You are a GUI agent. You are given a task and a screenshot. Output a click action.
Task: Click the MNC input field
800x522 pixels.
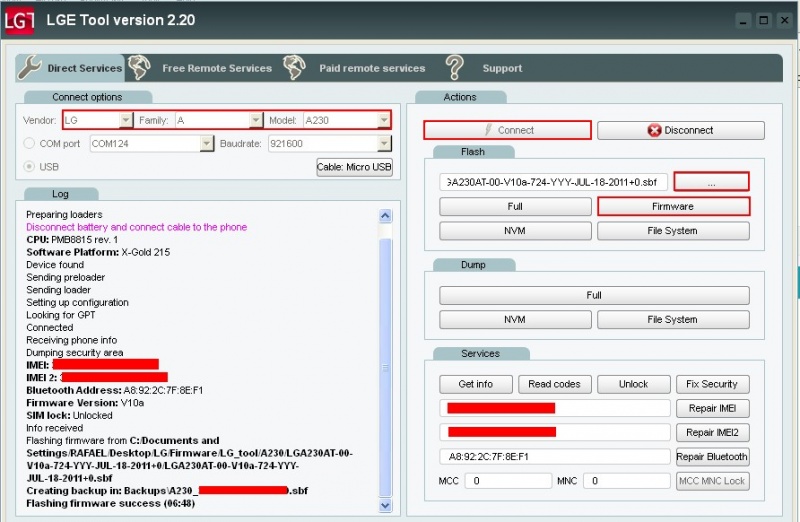pos(627,481)
